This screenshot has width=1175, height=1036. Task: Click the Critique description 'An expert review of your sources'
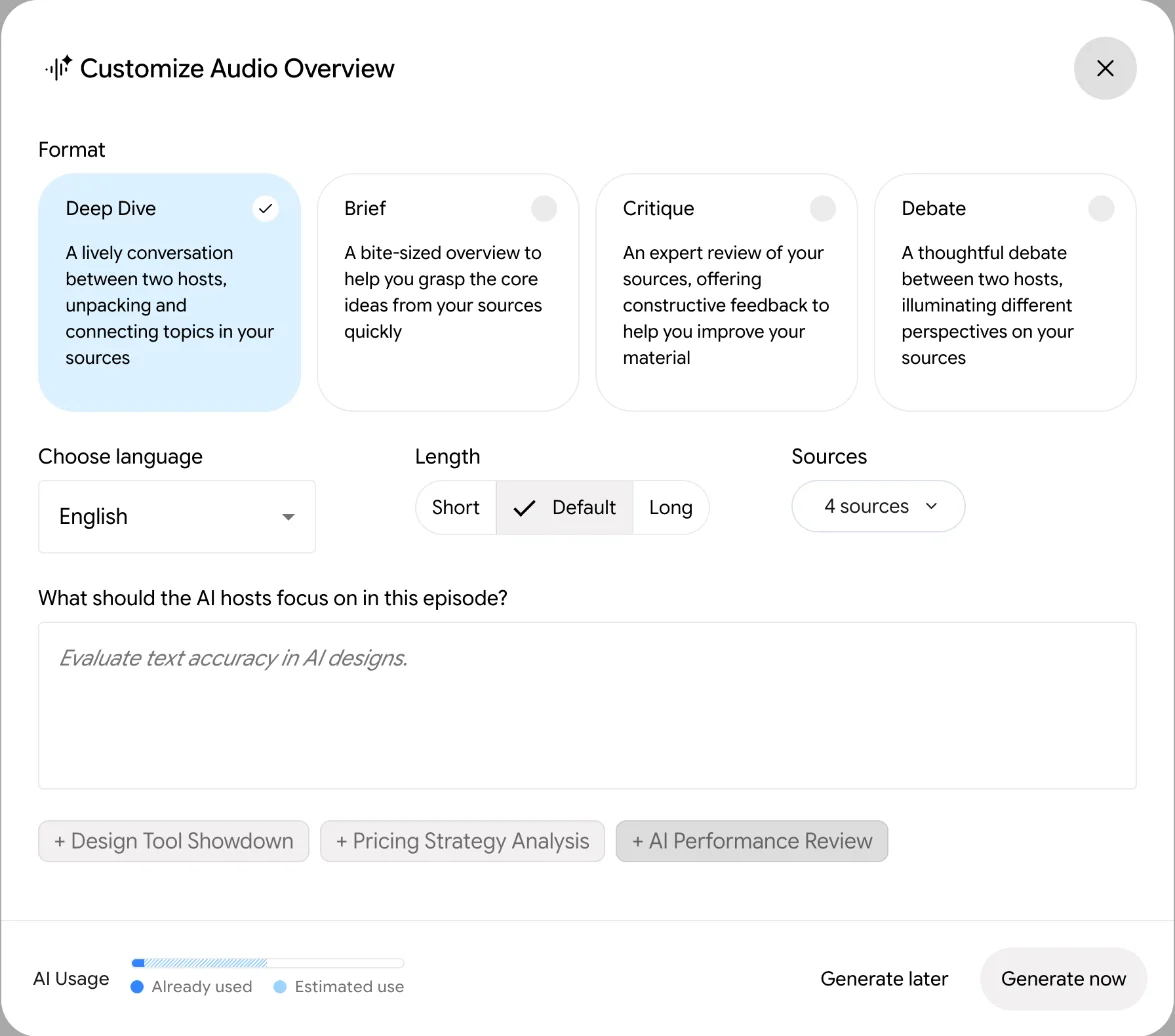(723, 266)
